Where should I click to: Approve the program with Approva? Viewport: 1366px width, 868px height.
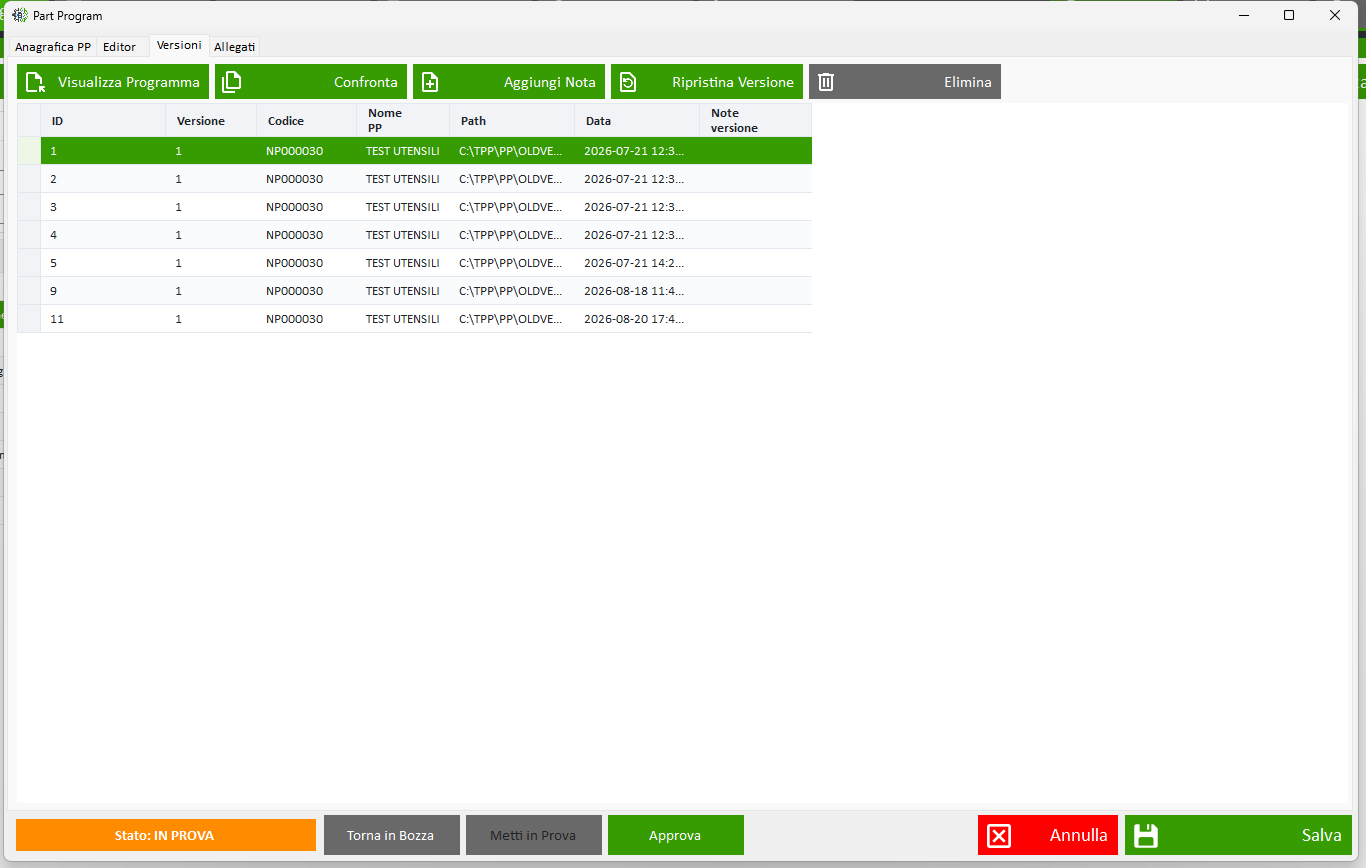[676, 835]
